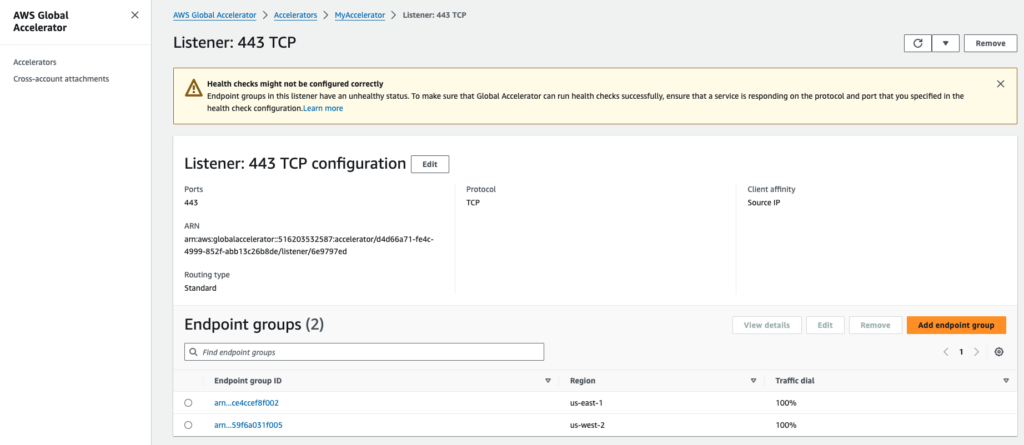Click the 100% traffic dial for us-west-2
1024x445 pixels.
(786, 425)
